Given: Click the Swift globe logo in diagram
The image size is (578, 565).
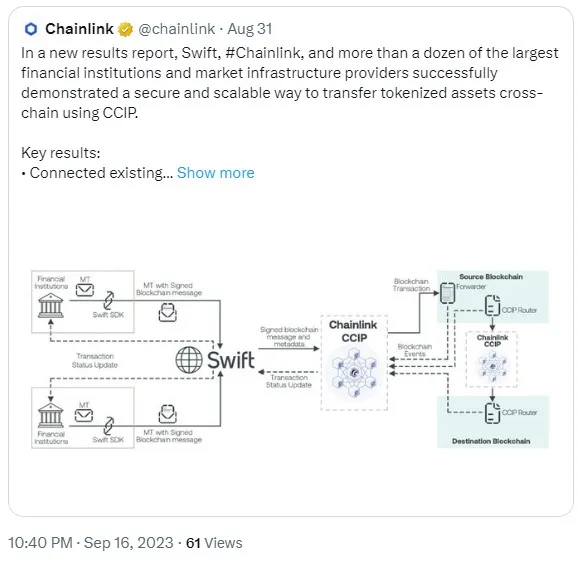Looking at the screenshot, I should click(x=189, y=360).
